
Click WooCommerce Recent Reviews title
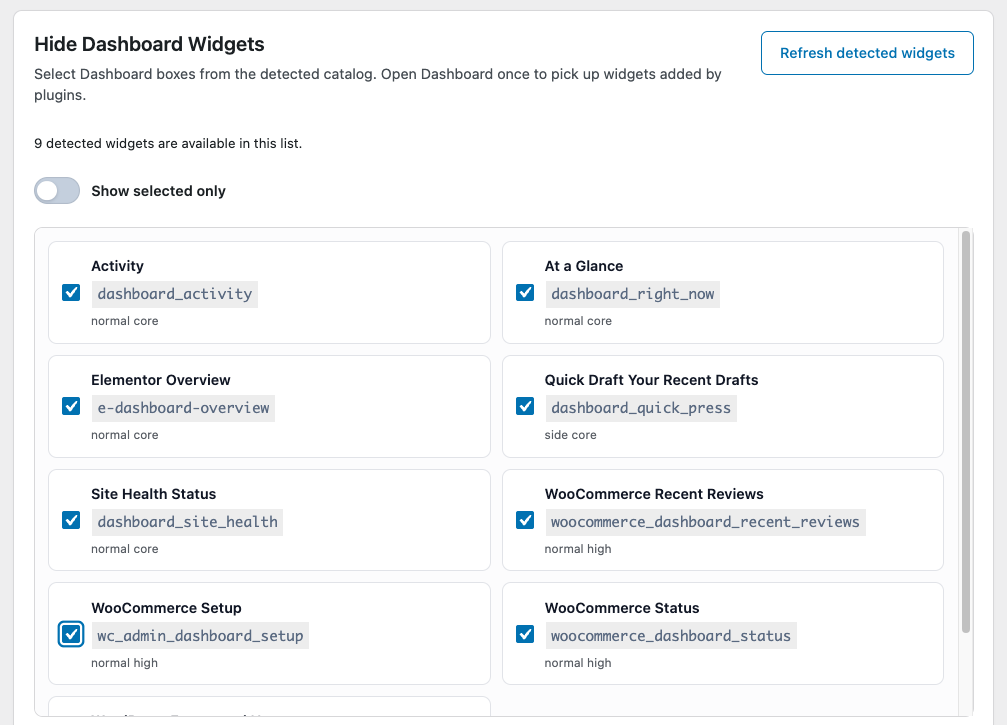coord(654,494)
